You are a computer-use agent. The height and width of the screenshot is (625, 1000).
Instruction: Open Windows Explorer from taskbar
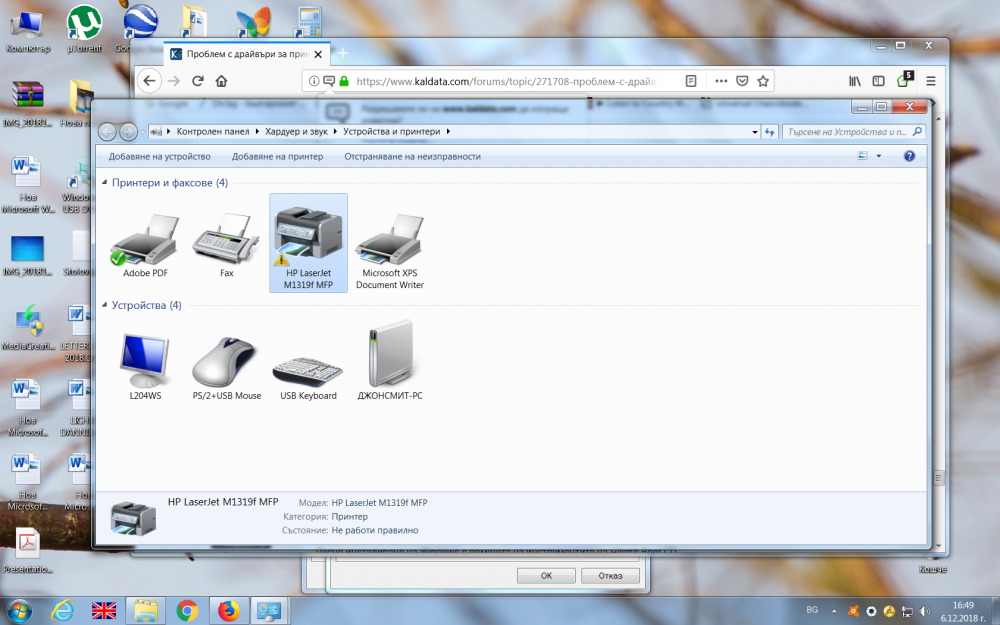click(x=145, y=611)
